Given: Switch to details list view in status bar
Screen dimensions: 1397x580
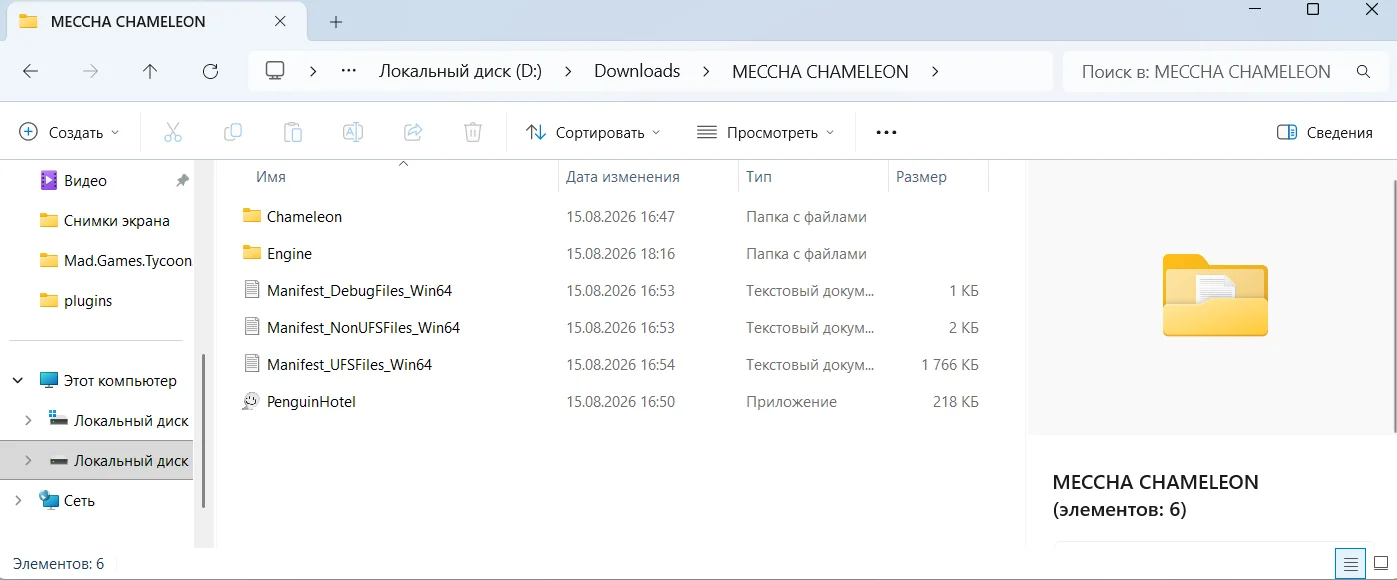Looking at the screenshot, I should (x=1351, y=564).
